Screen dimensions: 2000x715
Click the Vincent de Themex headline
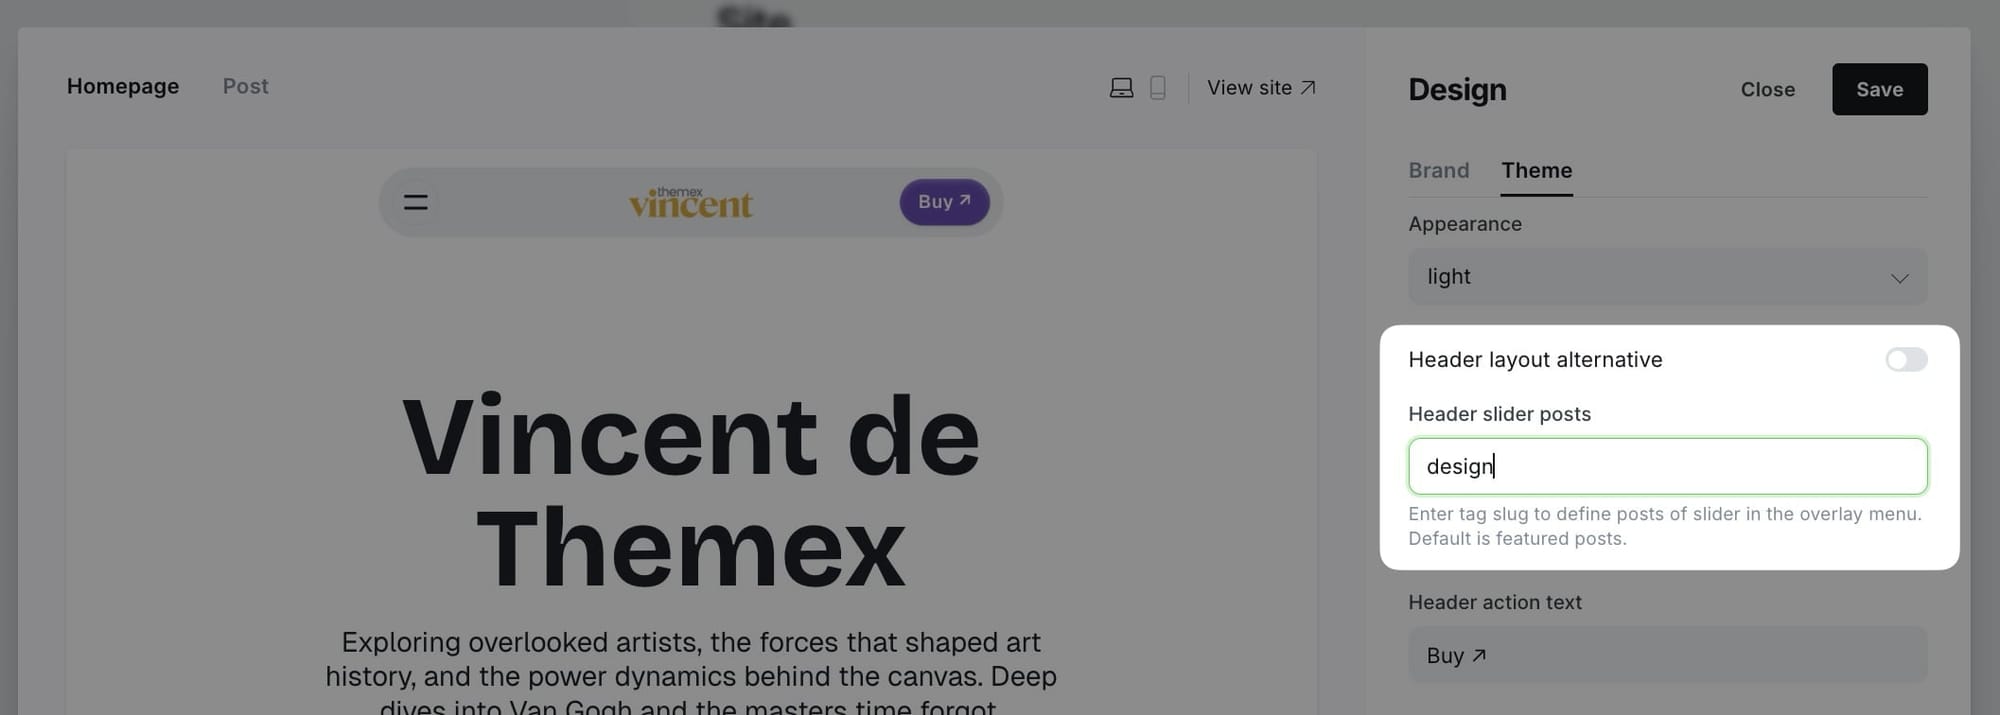click(x=691, y=492)
